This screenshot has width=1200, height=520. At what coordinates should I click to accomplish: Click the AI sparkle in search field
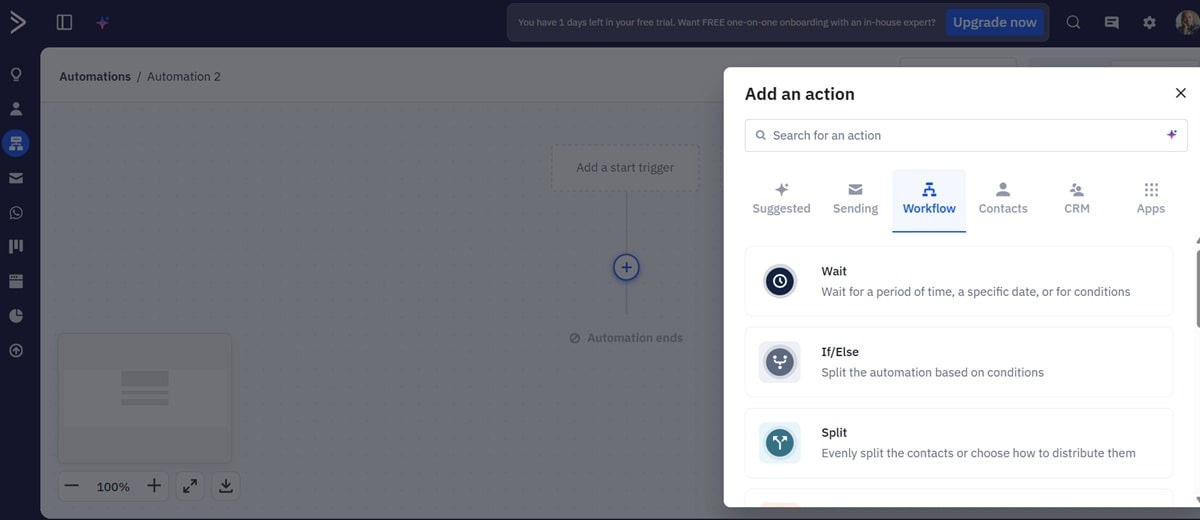(x=1172, y=135)
